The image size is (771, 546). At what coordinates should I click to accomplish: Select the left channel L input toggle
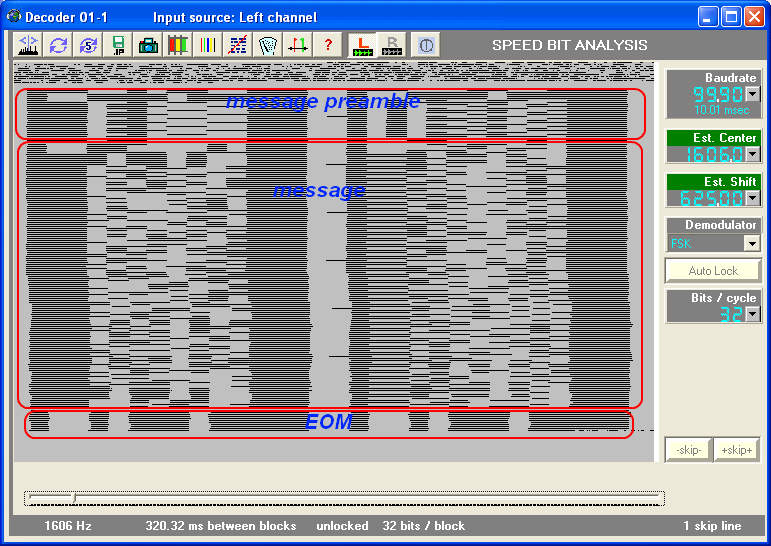click(x=361, y=45)
